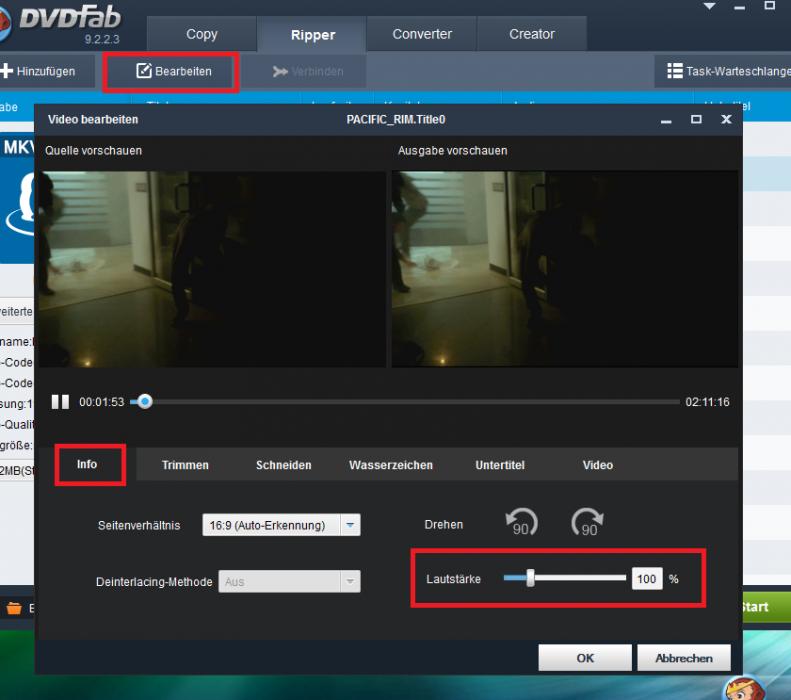
Task: Click the Verbinden toolbar button
Action: [x=308, y=71]
